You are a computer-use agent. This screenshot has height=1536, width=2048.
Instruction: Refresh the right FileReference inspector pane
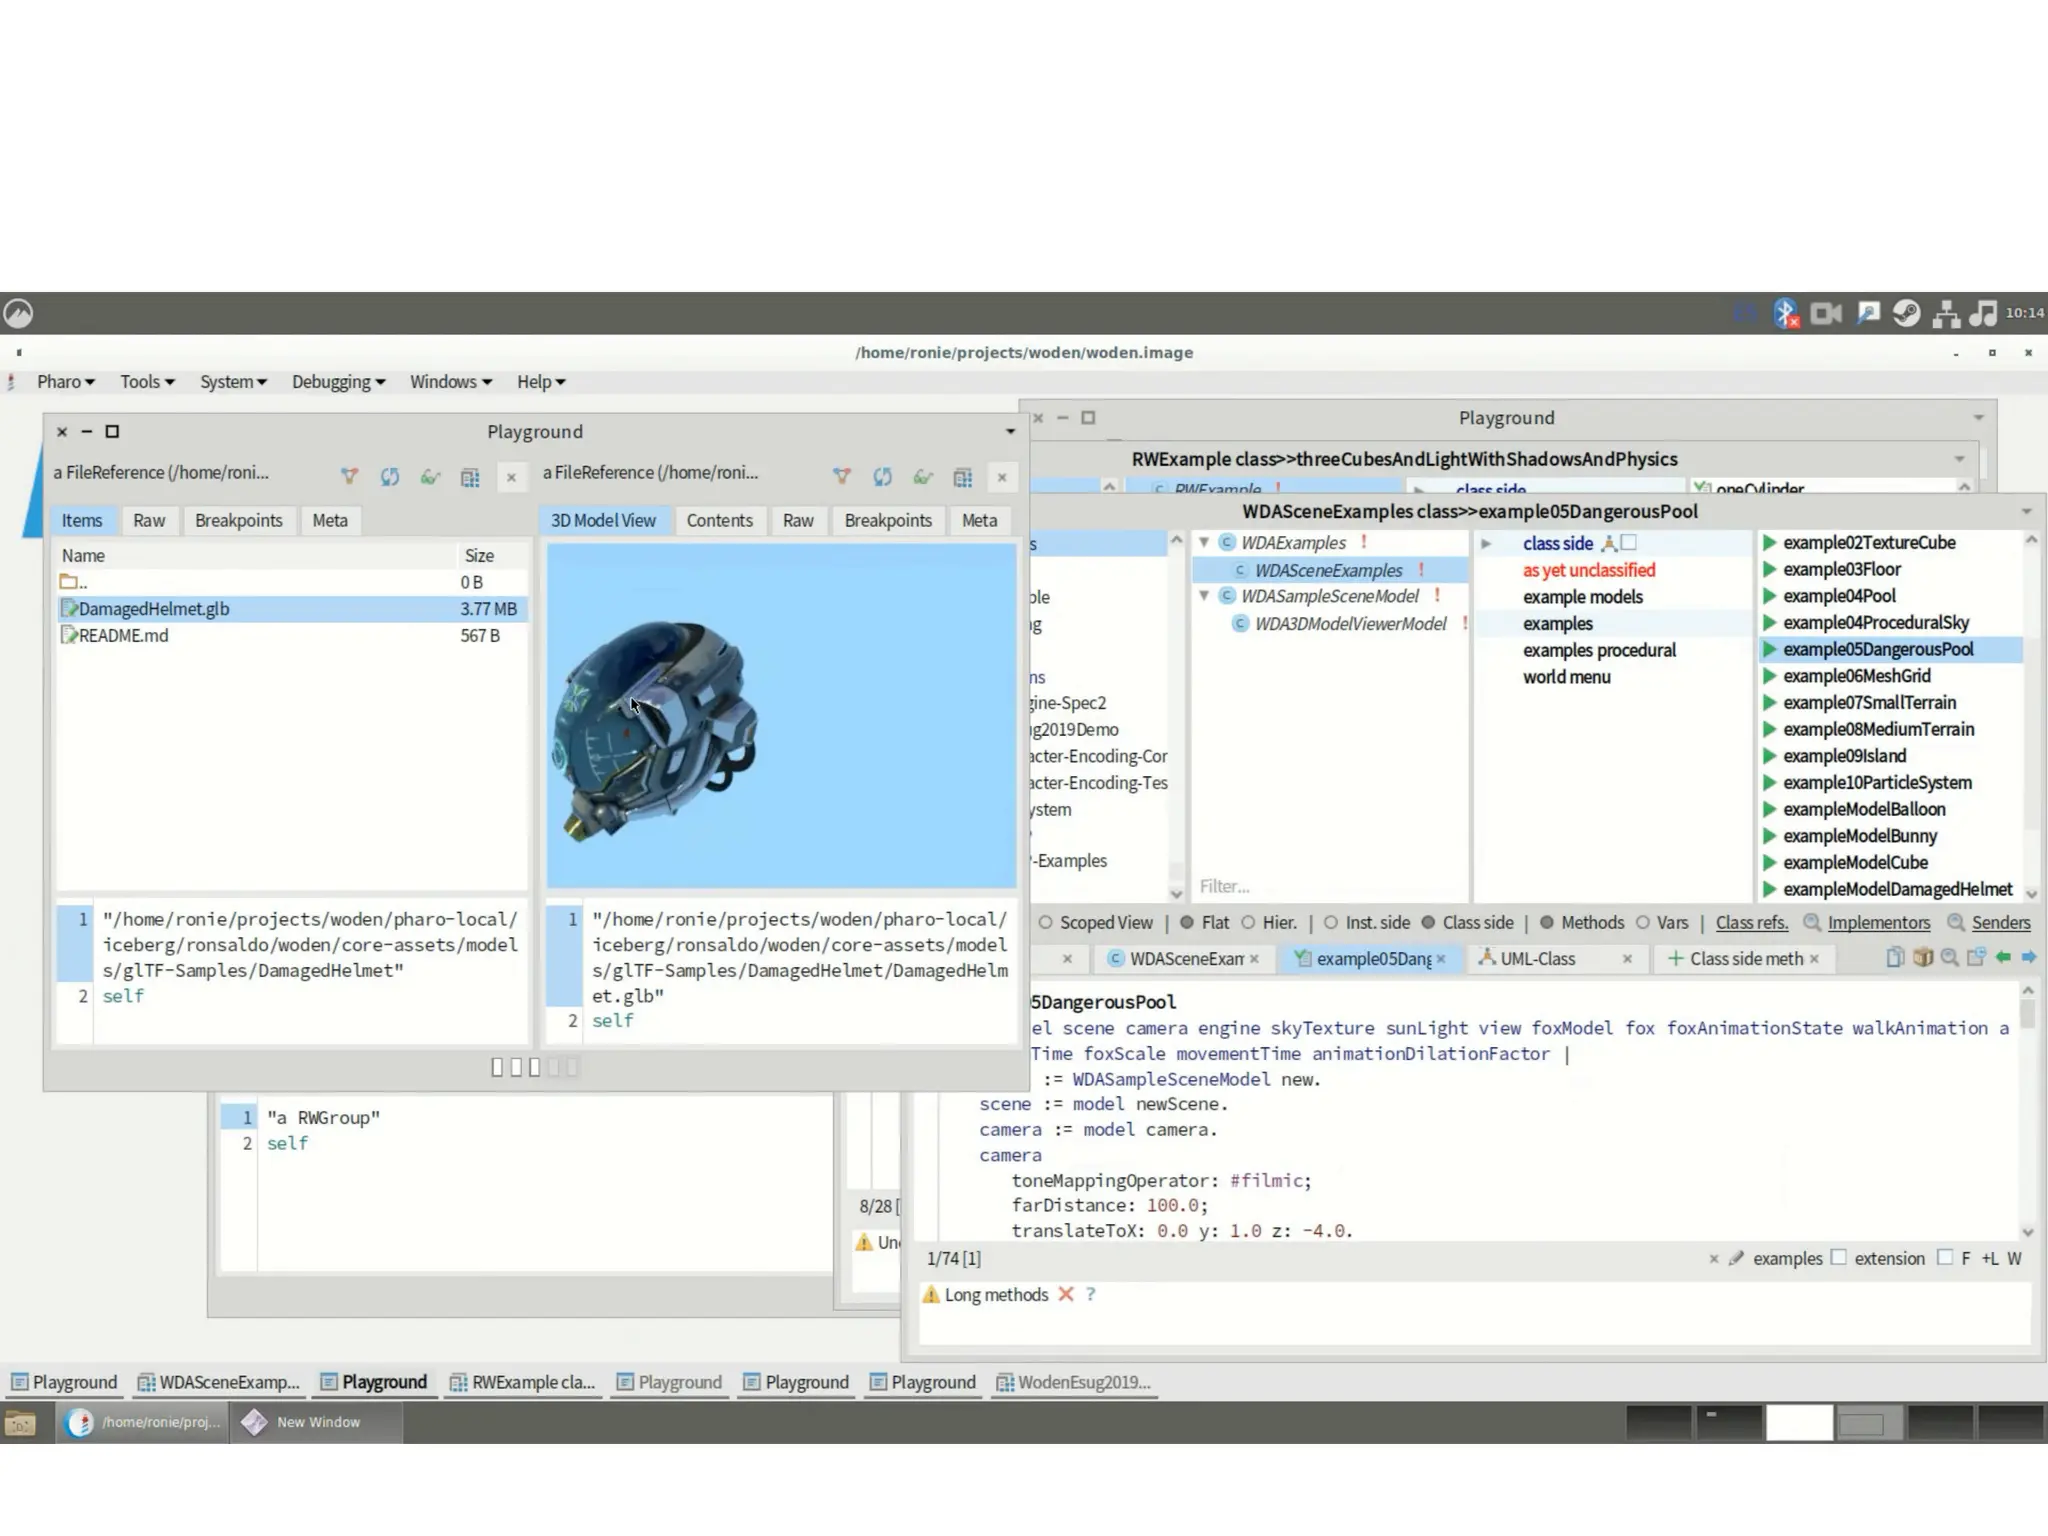coord(882,477)
